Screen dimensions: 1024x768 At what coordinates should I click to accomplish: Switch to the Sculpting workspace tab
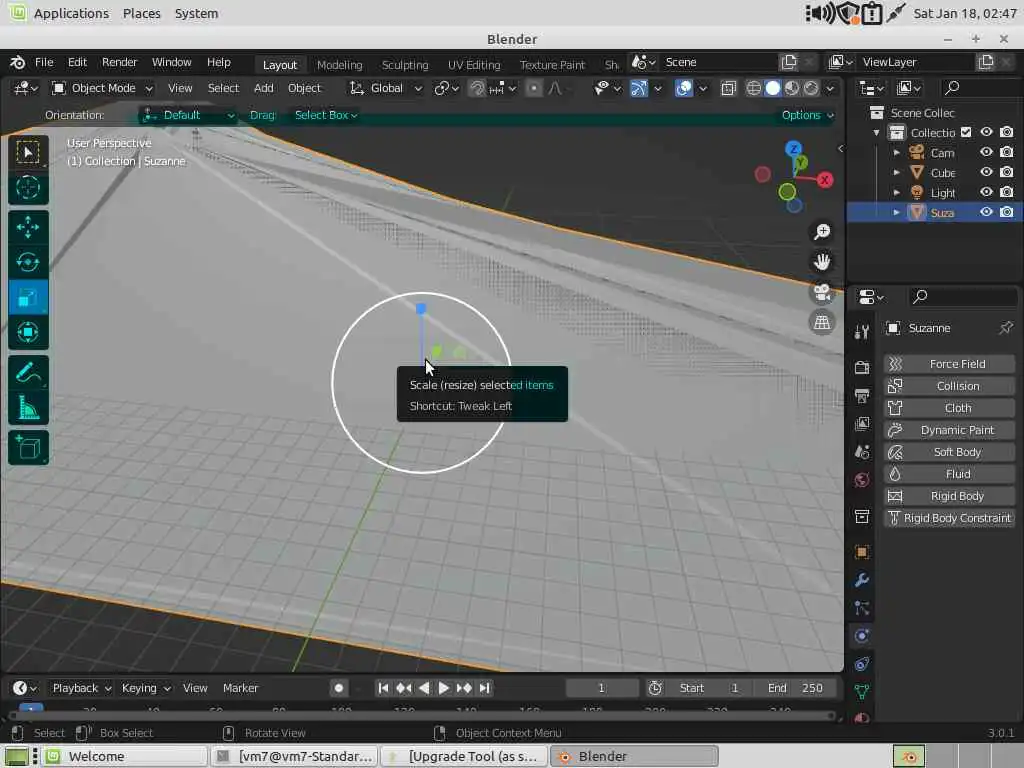click(405, 65)
